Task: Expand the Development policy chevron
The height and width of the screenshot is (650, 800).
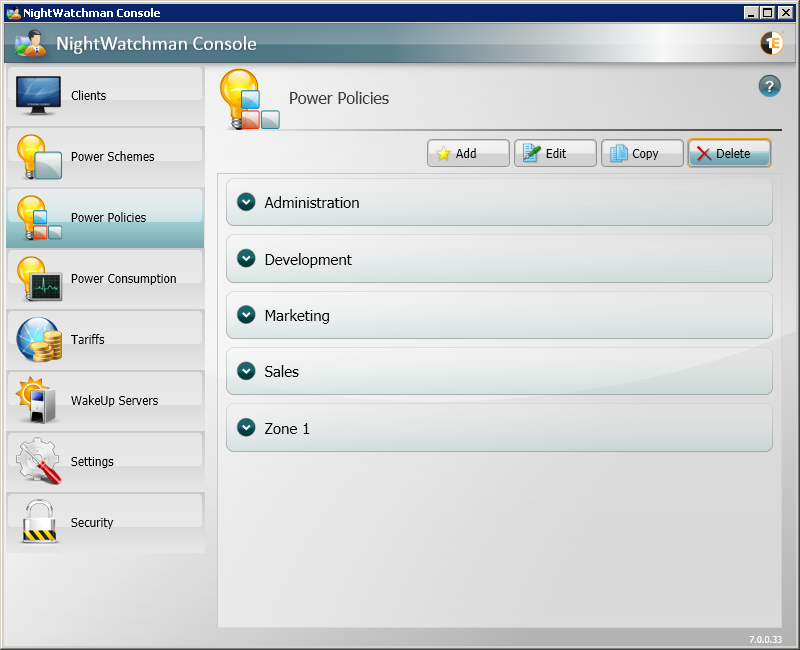Action: coord(246,259)
